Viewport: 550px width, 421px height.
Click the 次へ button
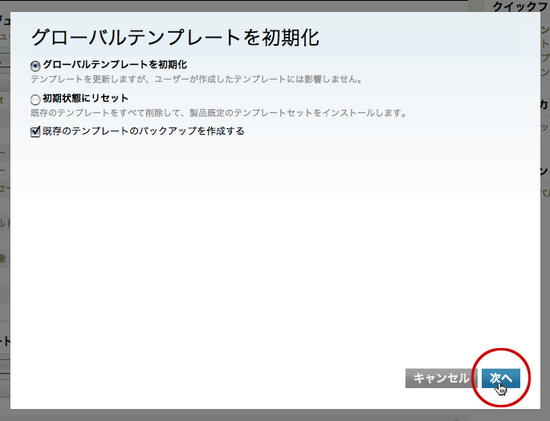[x=501, y=378]
